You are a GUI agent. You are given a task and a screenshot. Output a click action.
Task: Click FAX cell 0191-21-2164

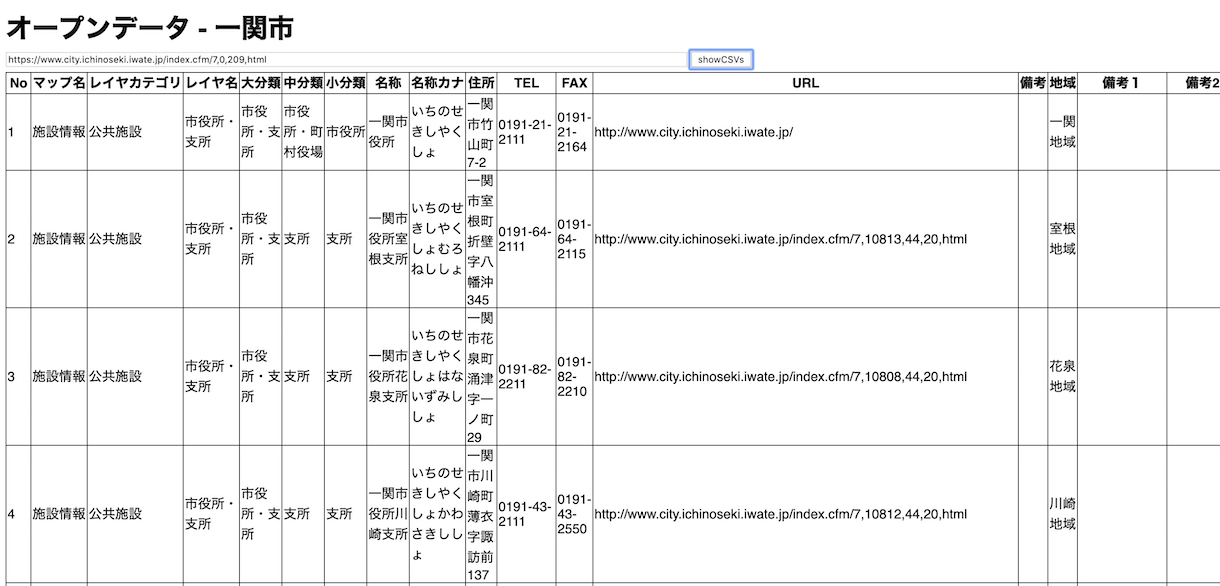click(574, 132)
